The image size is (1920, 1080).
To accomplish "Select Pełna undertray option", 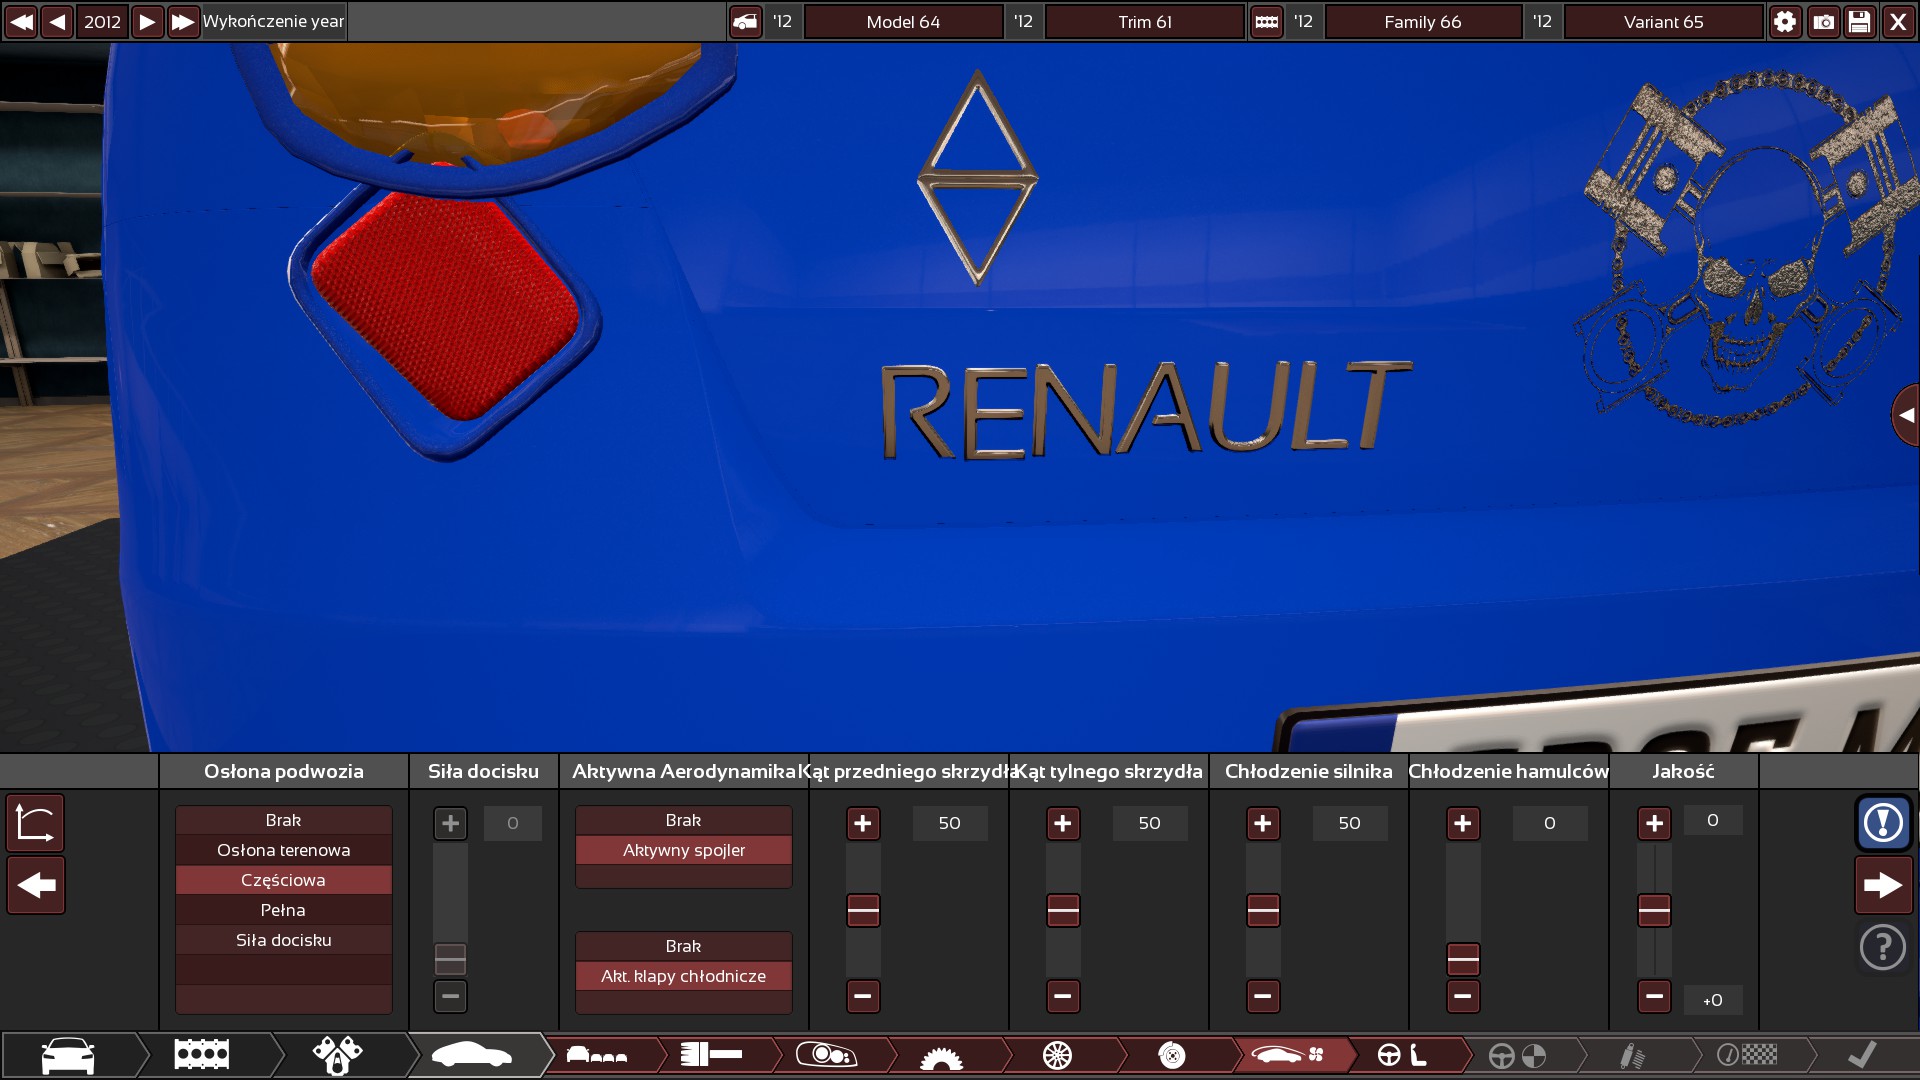I will tap(283, 910).
